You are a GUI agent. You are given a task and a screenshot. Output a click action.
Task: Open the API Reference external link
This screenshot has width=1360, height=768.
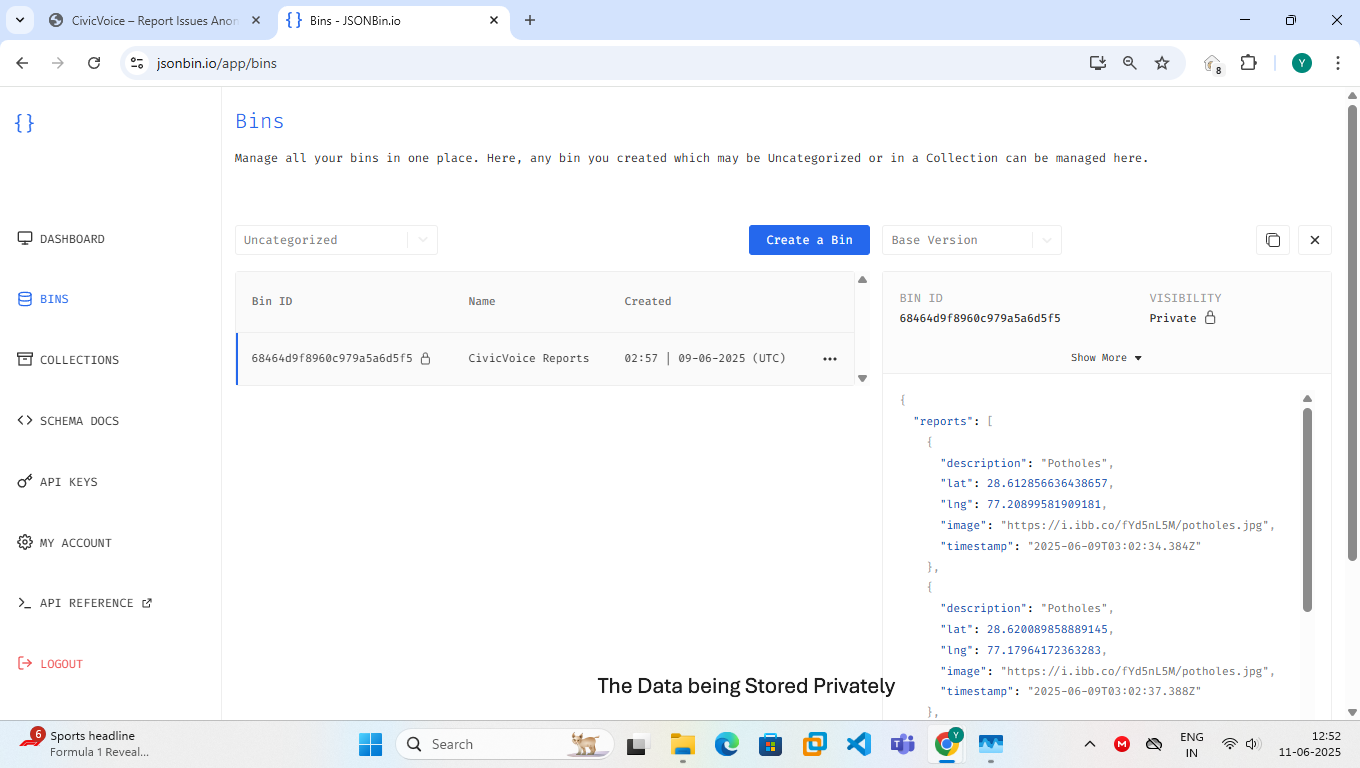[85, 603]
